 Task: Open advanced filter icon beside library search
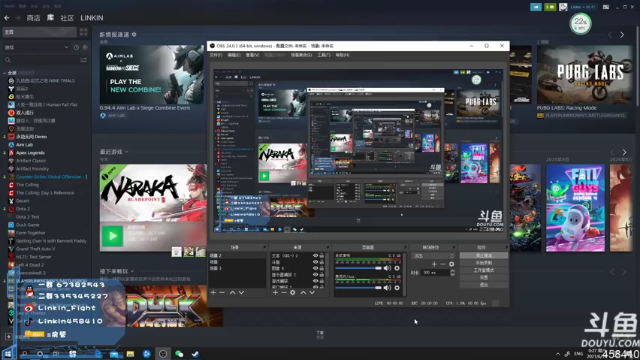(x=84, y=60)
